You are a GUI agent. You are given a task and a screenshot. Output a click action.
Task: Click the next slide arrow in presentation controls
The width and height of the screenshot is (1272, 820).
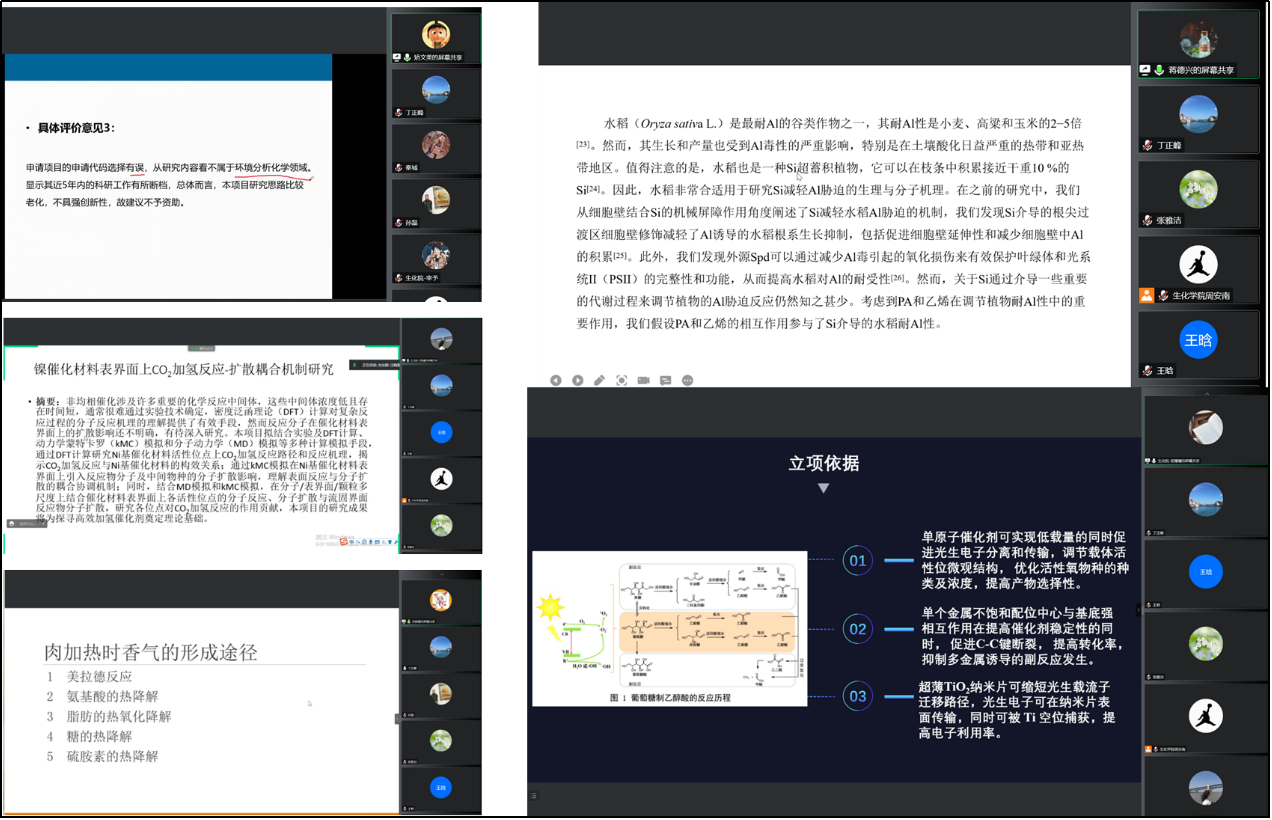point(578,380)
